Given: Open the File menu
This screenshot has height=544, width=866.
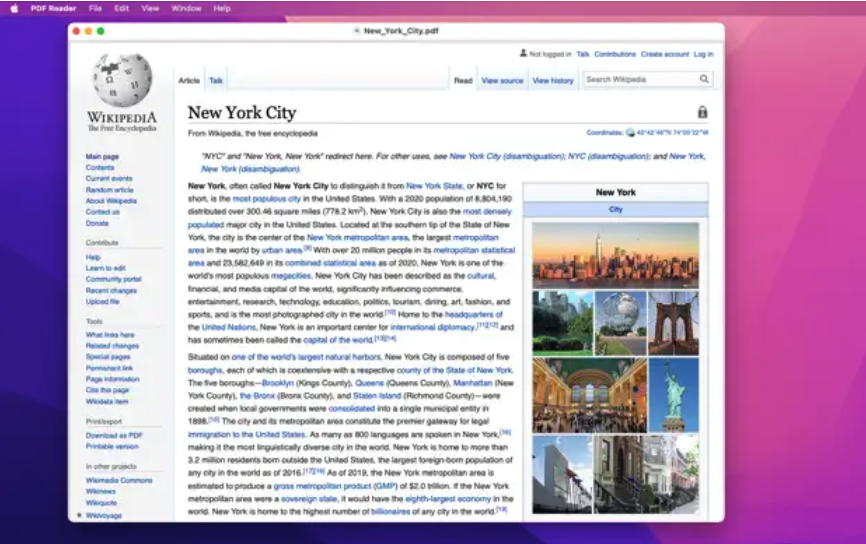Looking at the screenshot, I should [x=95, y=8].
